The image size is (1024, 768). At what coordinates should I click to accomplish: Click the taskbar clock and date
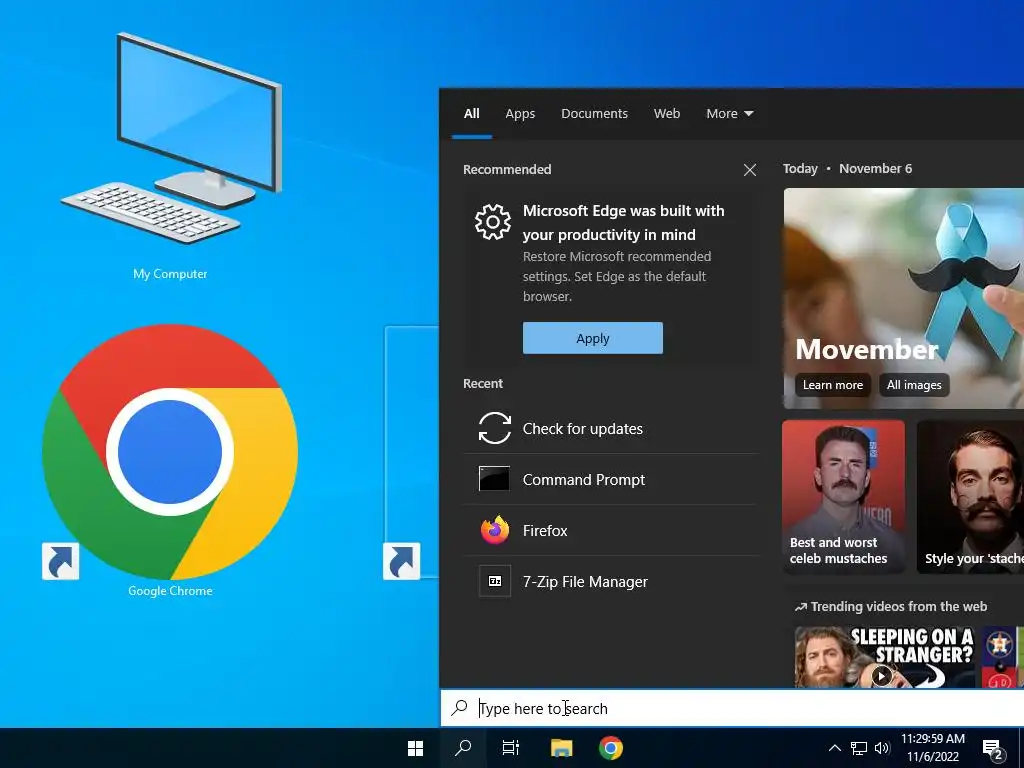(933, 748)
